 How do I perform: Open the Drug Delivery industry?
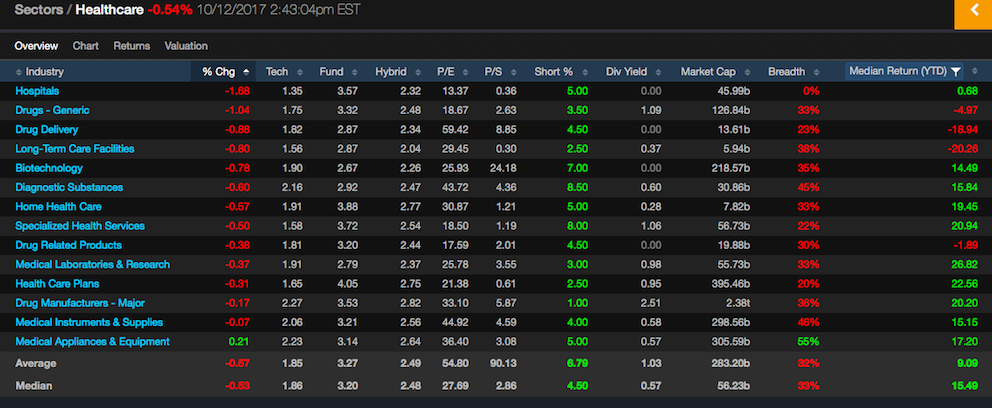tap(47, 130)
